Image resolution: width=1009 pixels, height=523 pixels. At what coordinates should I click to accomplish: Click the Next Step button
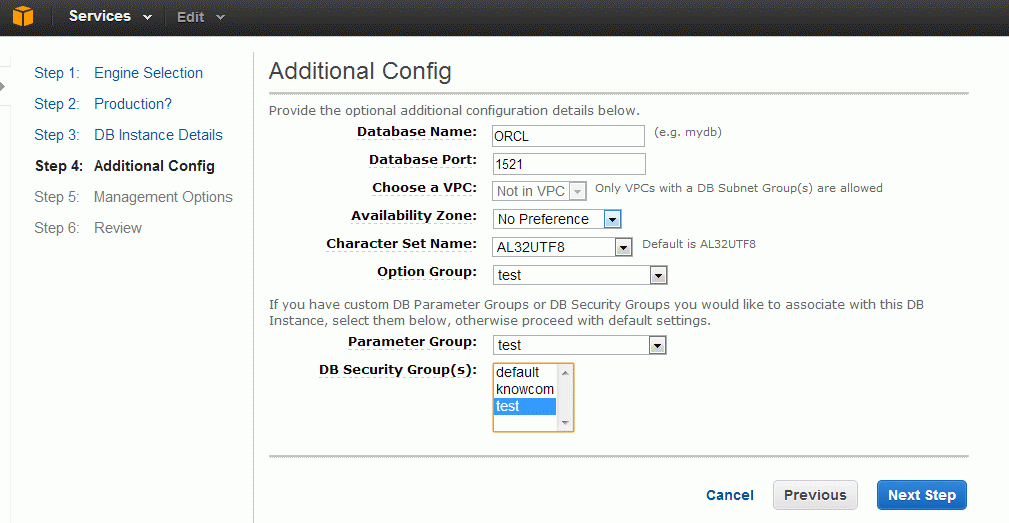tap(921, 495)
